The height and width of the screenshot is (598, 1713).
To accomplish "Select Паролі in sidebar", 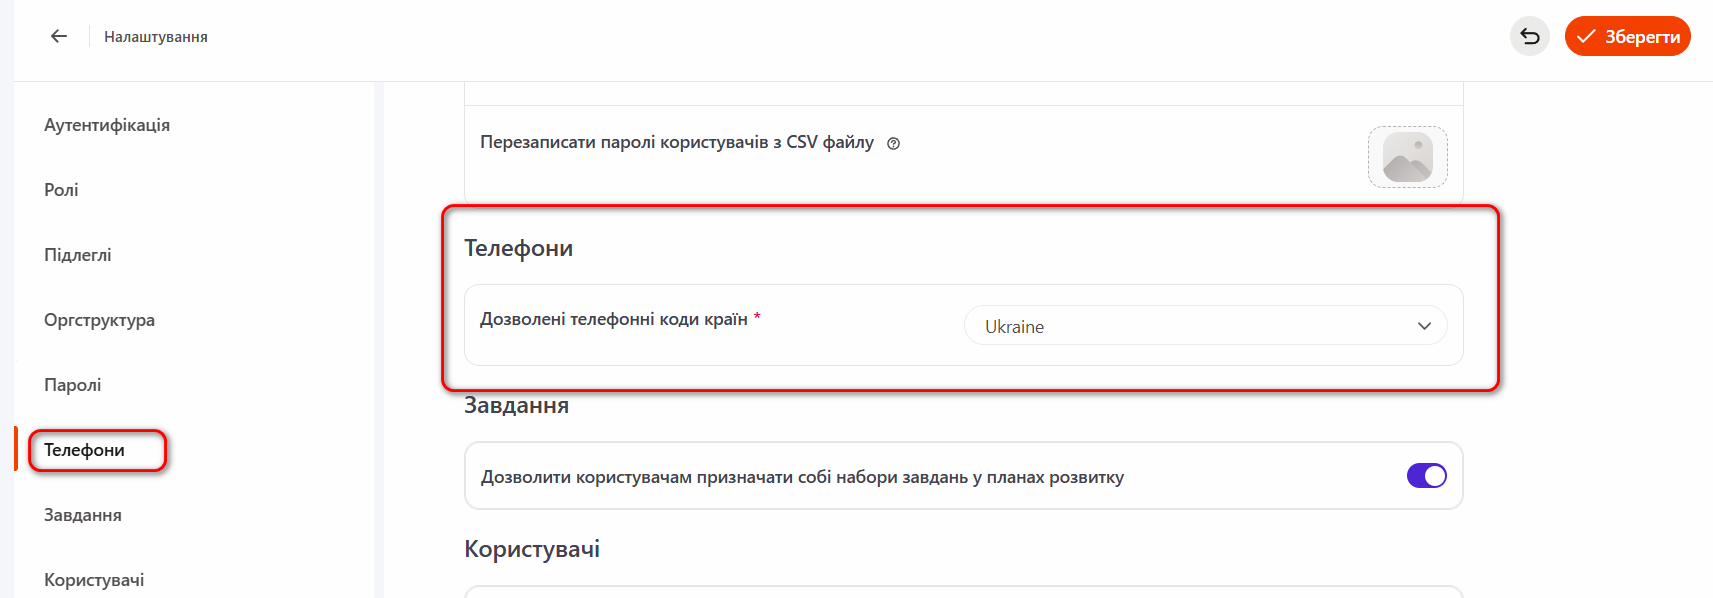I will 72,385.
